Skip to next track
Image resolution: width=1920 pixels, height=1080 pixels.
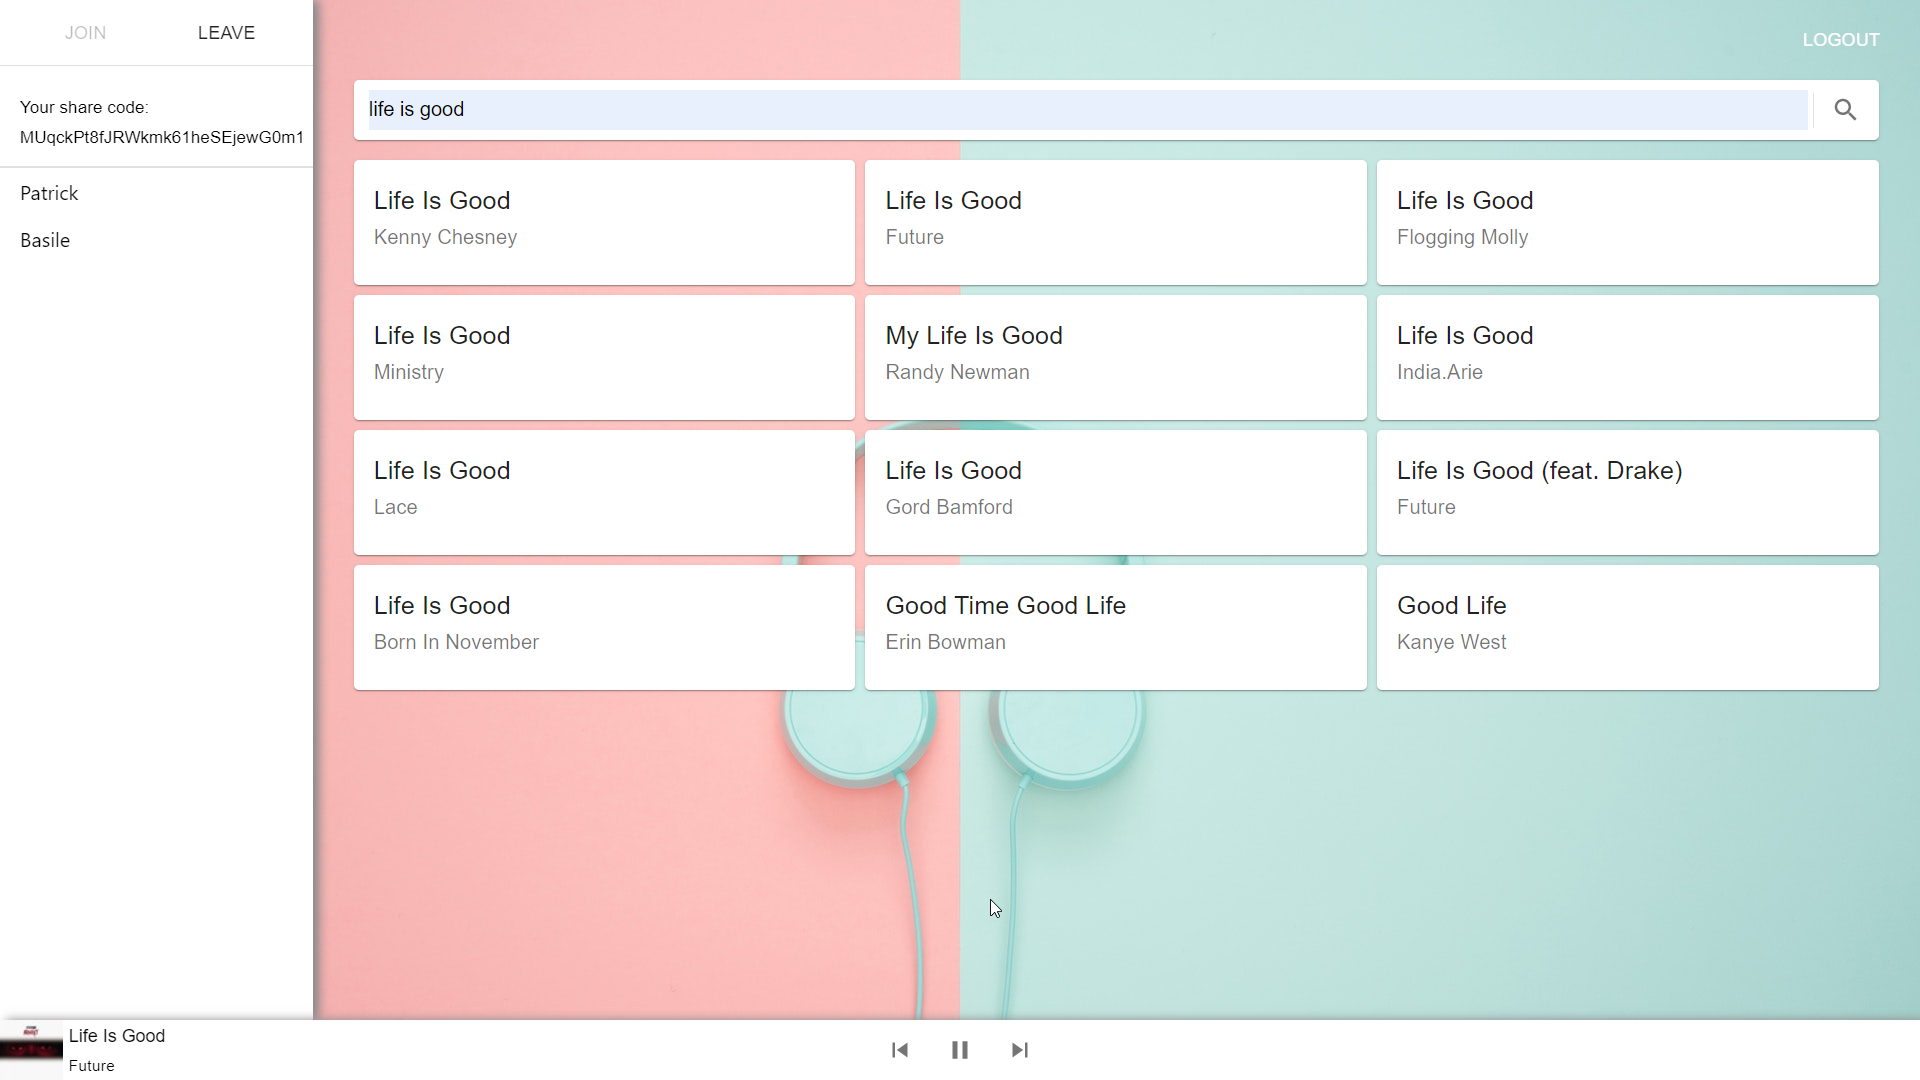1019,1050
